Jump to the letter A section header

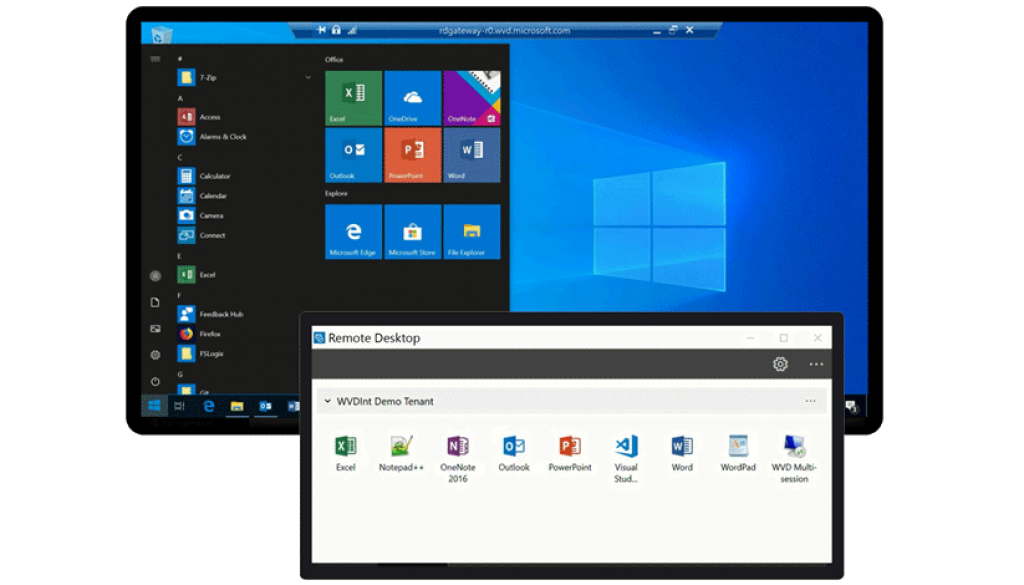tap(180, 98)
